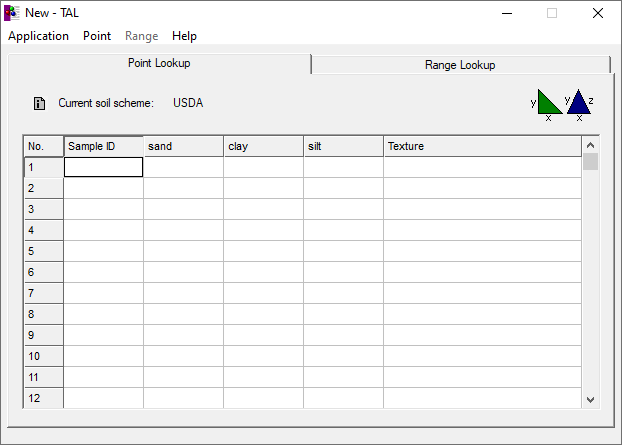Screen dimensions: 622x445
Task: Click the clay cell in row 11
Action: [264, 378]
